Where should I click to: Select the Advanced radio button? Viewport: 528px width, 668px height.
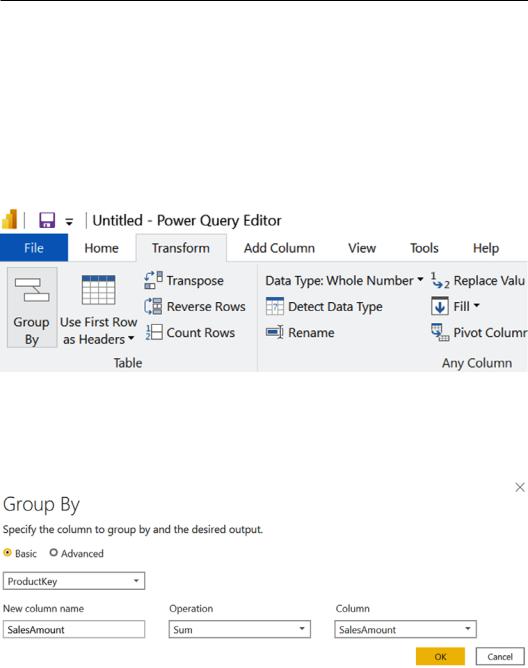[53, 553]
